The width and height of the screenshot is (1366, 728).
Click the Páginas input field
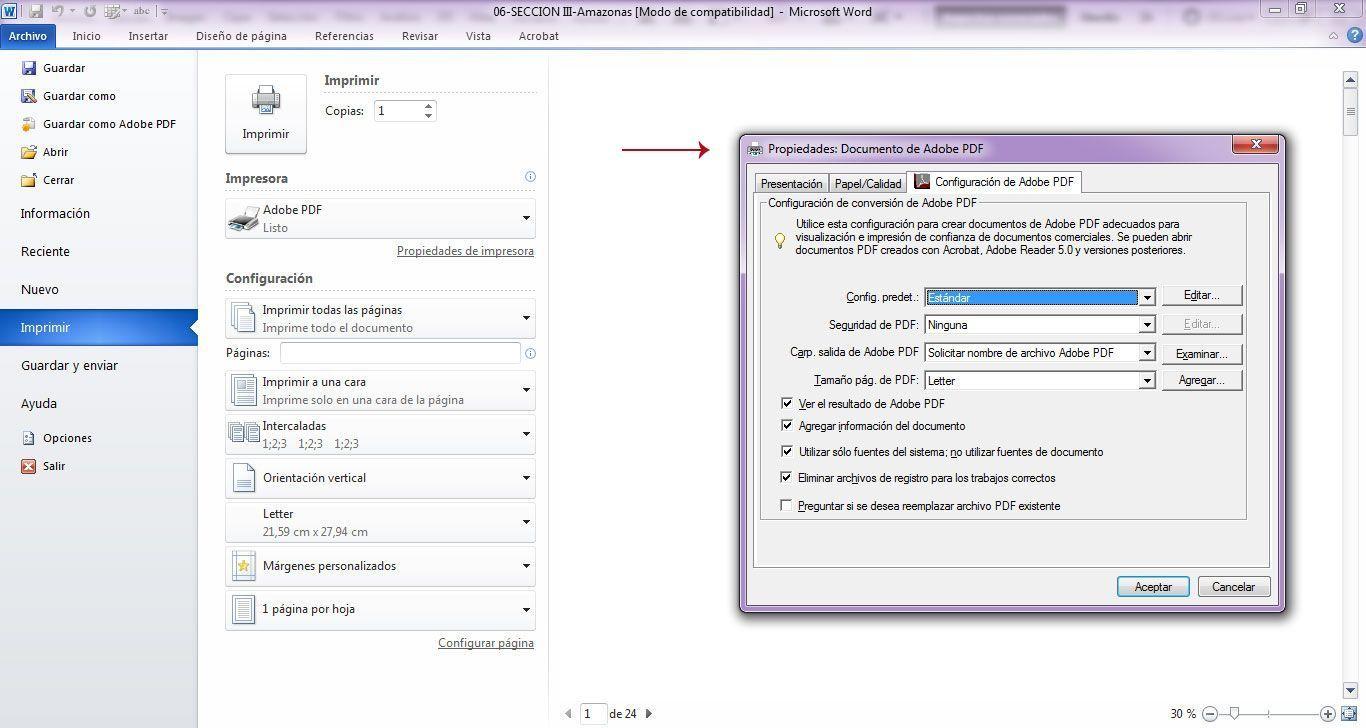[399, 353]
